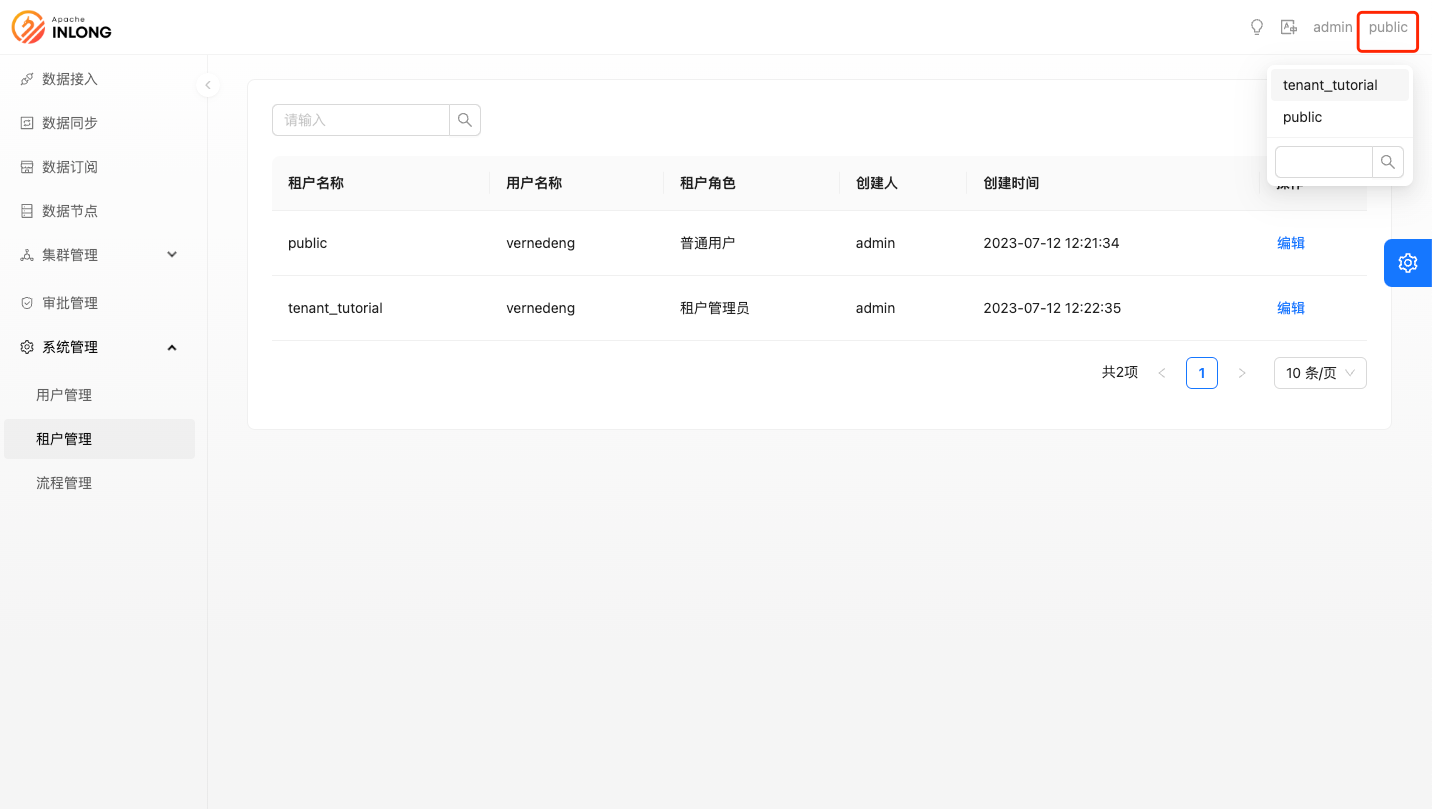Open the 10 条/页 page size dropdown
Viewport: 1432px width, 809px height.
coord(1320,372)
